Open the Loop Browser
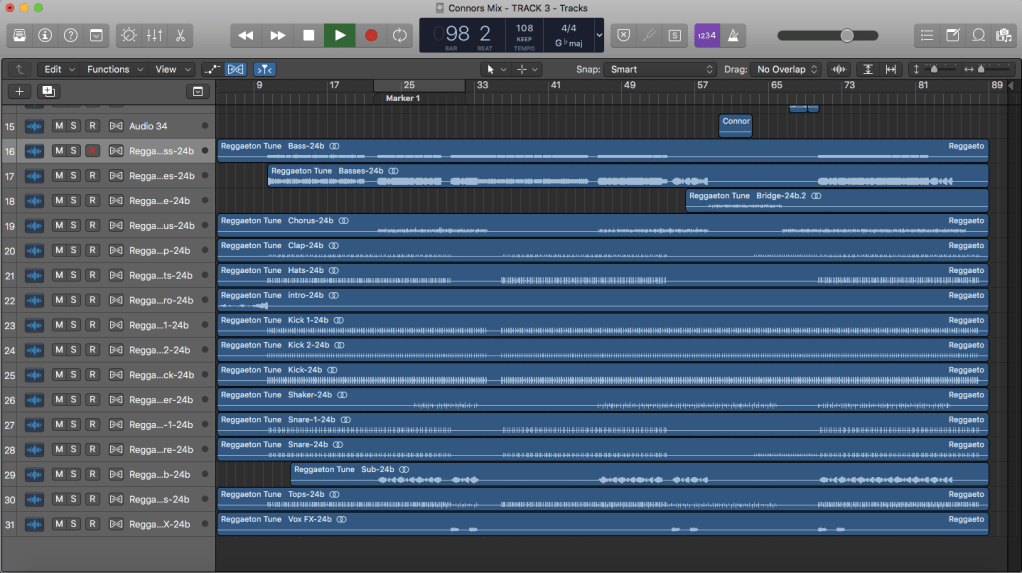 tap(978, 35)
